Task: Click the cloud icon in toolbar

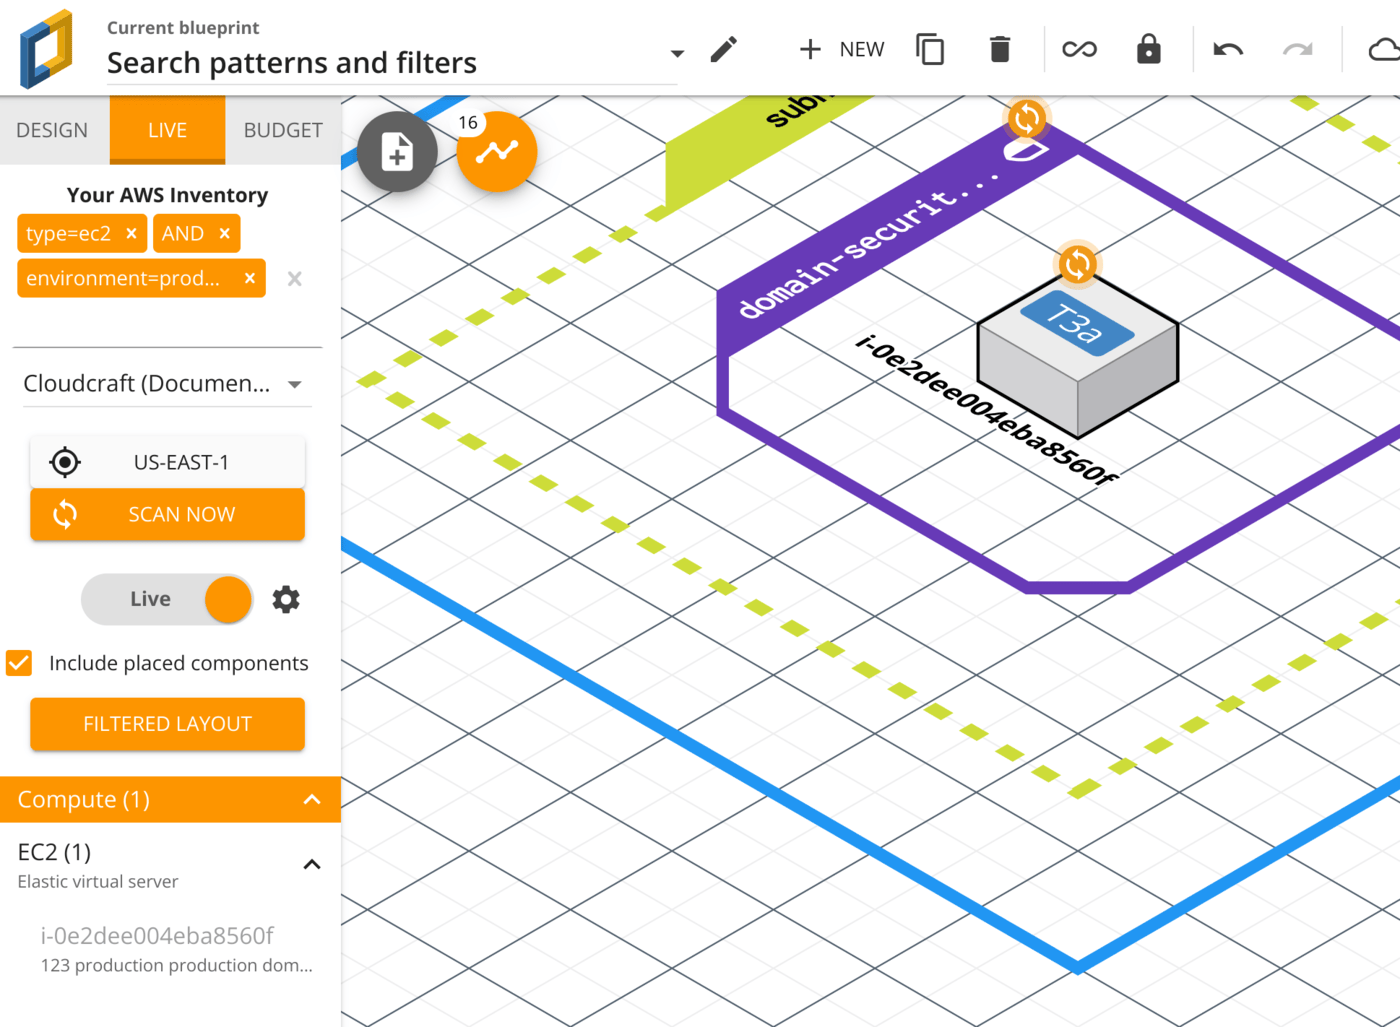Action: (x=1384, y=49)
